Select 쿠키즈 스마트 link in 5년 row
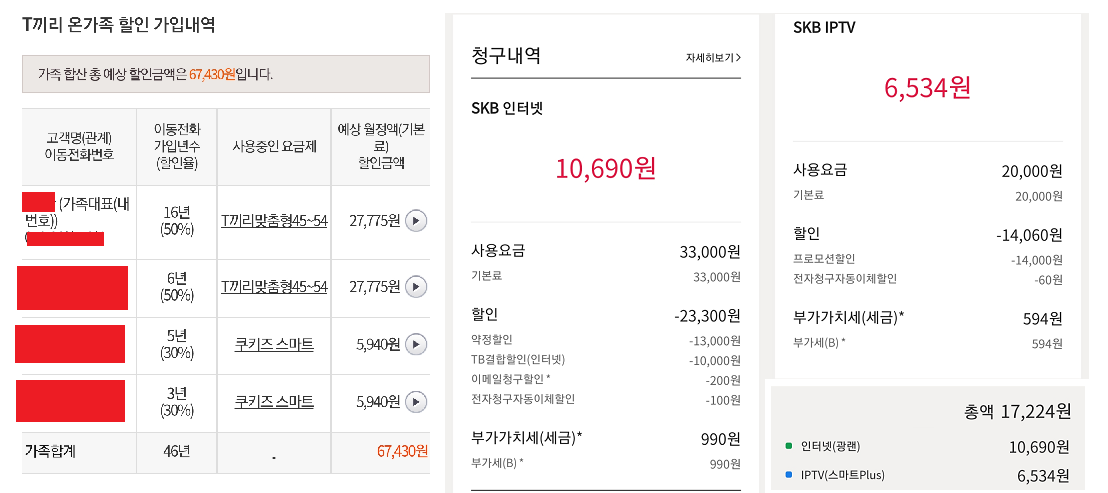 pos(274,344)
